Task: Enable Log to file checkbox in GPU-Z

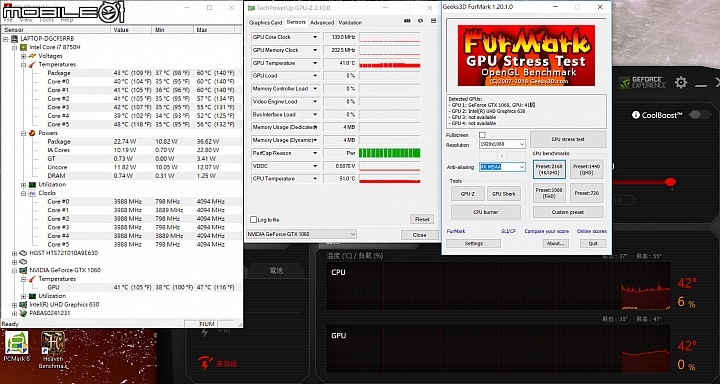Action: tap(253, 220)
